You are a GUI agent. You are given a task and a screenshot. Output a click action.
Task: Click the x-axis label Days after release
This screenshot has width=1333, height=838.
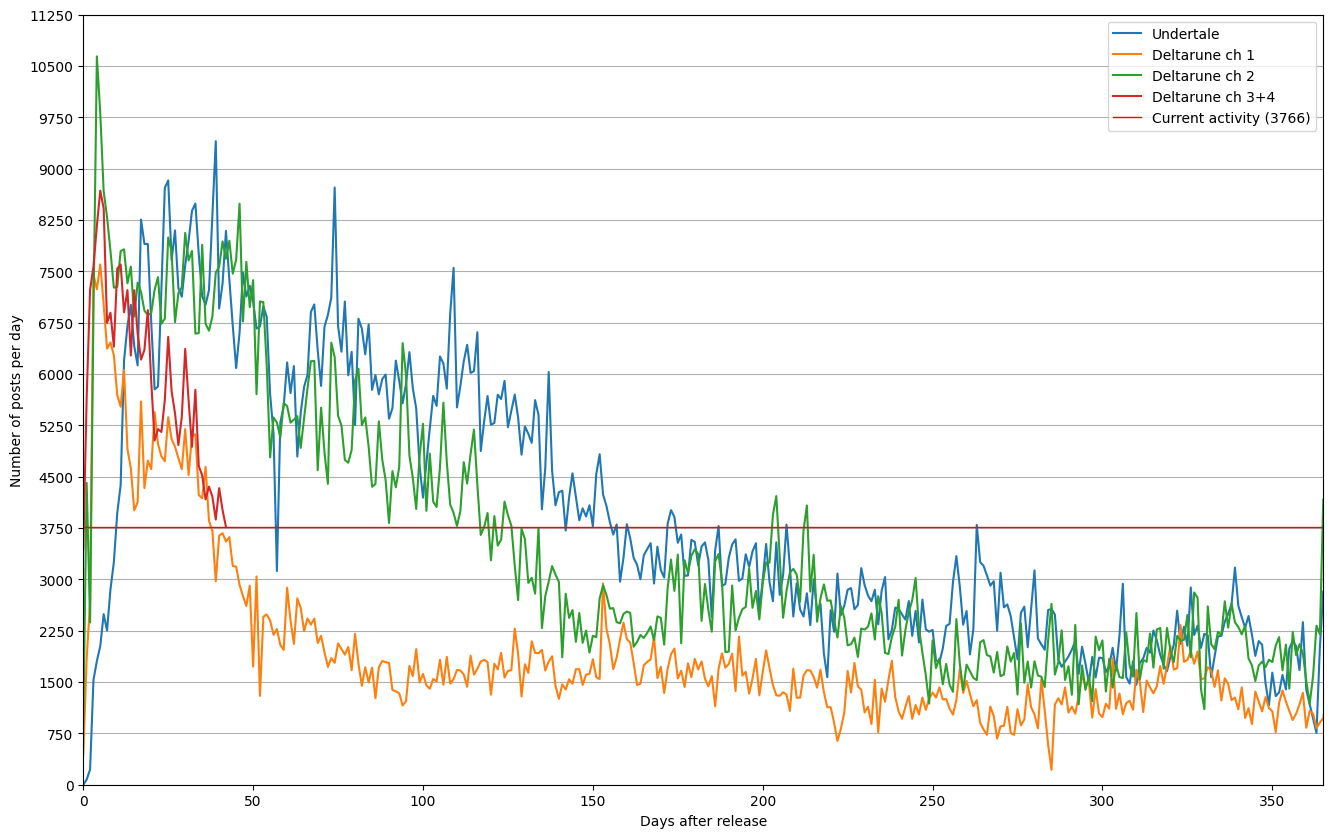click(703, 822)
